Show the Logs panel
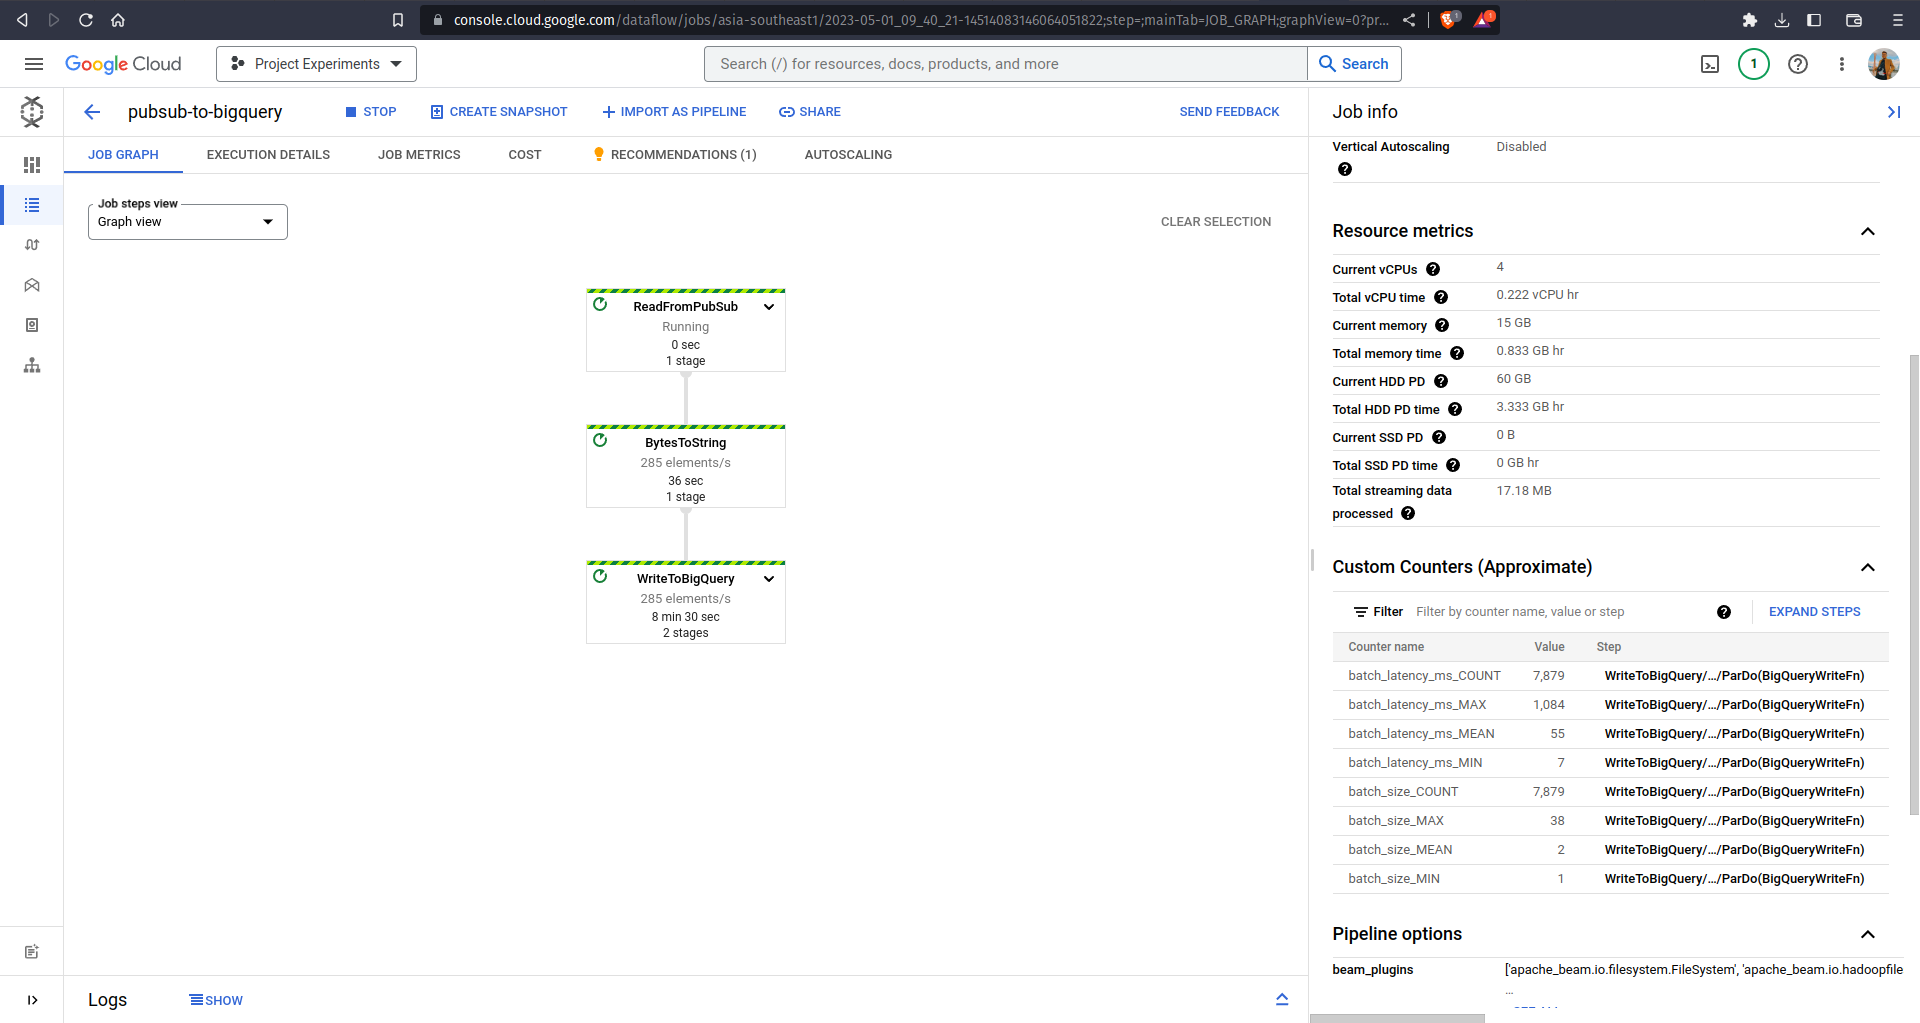This screenshot has height=1023, width=1920. (x=216, y=1000)
